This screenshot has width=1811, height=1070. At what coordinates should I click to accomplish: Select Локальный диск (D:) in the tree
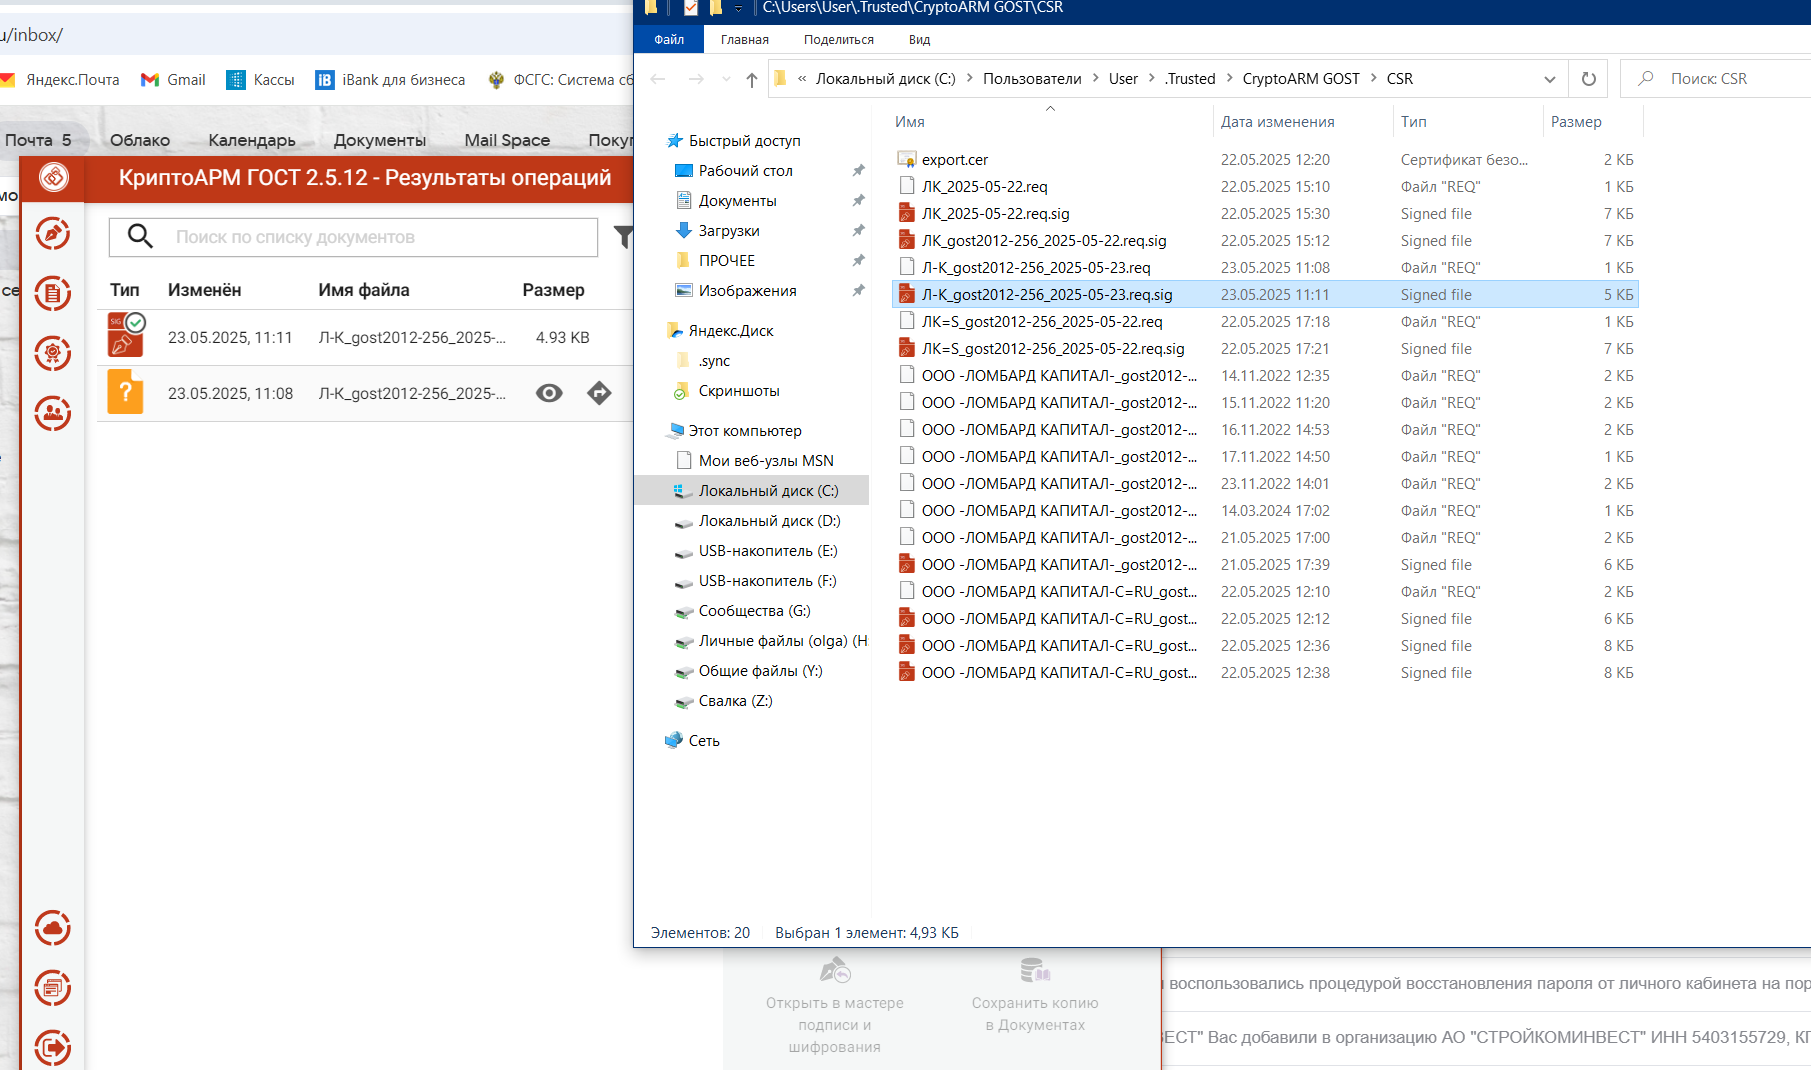tap(769, 521)
